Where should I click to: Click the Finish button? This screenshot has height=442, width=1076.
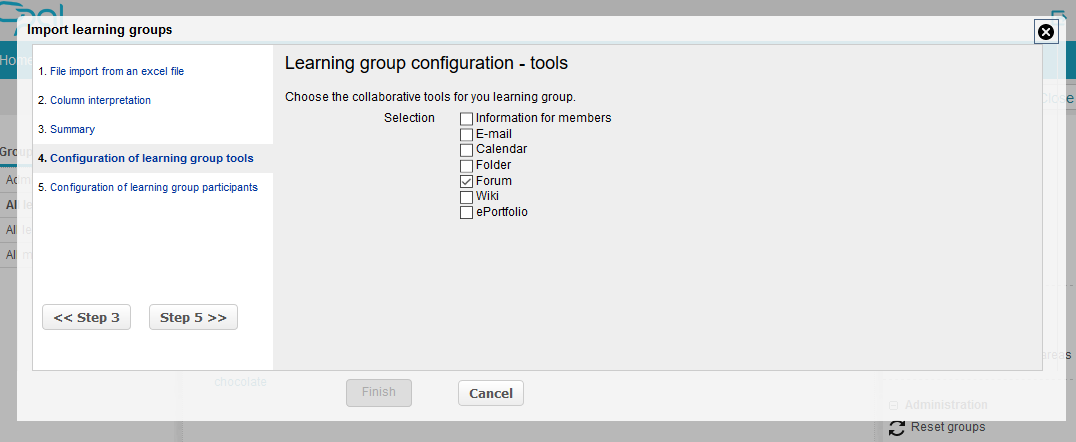click(379, 393)
